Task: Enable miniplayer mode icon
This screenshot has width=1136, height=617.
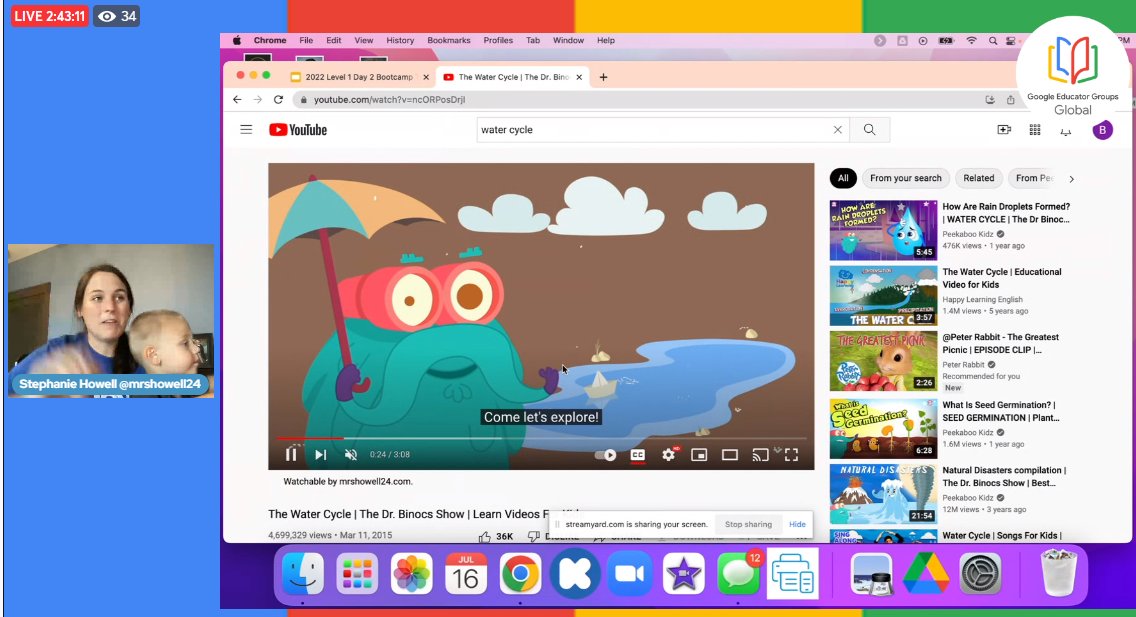Action: coord(699,455)
